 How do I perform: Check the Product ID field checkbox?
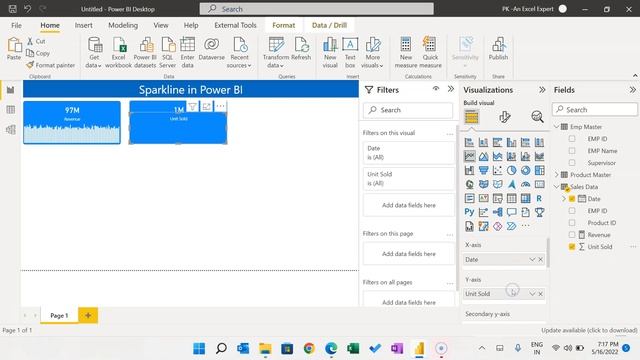click(572, 223)
